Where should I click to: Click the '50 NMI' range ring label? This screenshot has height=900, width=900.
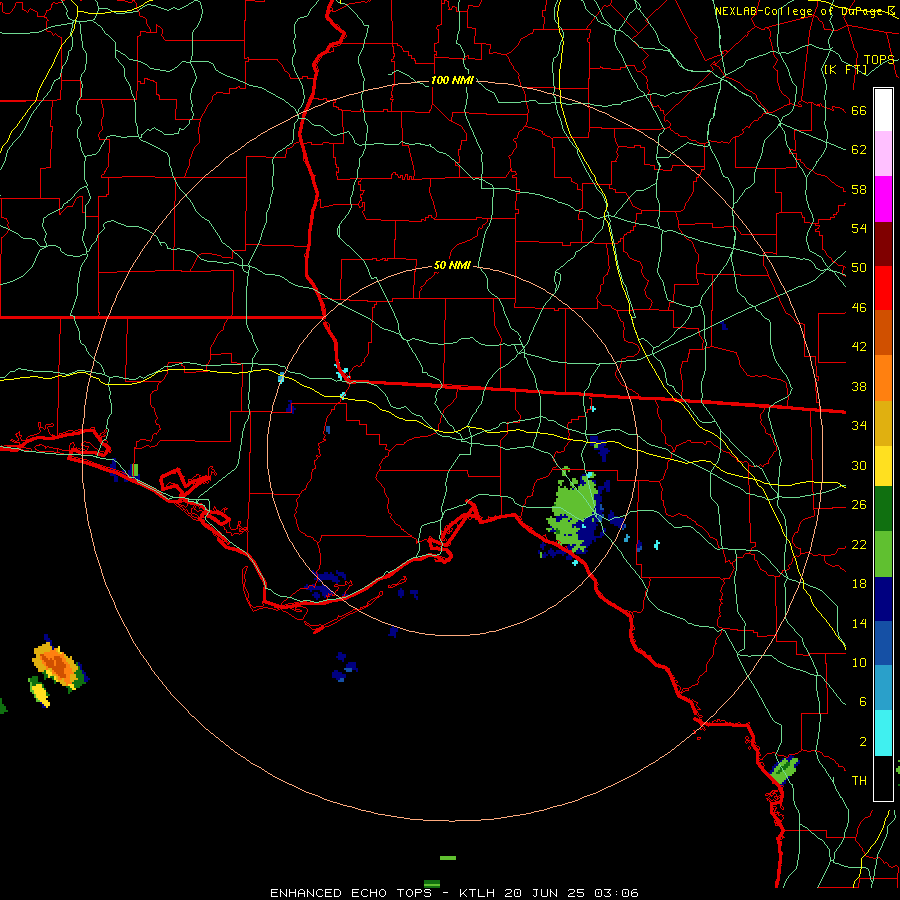(x=452, y=265)
